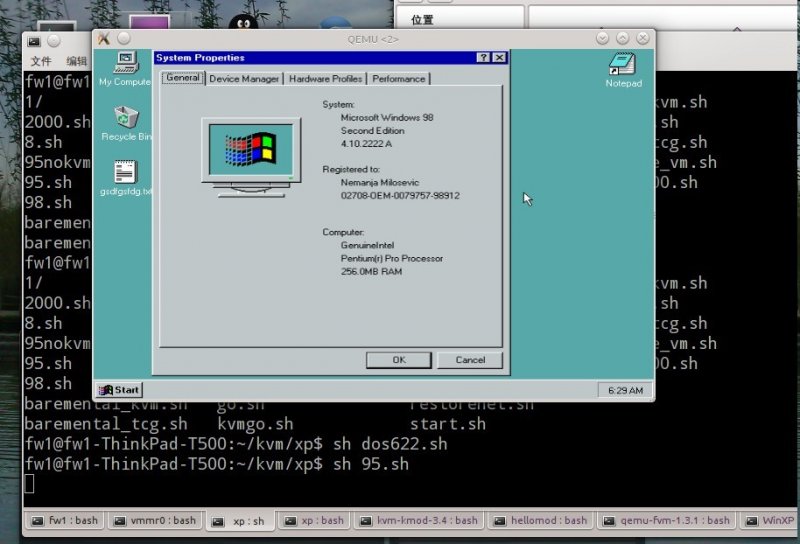
Task: Open the 文件 menu in the terminal window
Action: [41, 61]
